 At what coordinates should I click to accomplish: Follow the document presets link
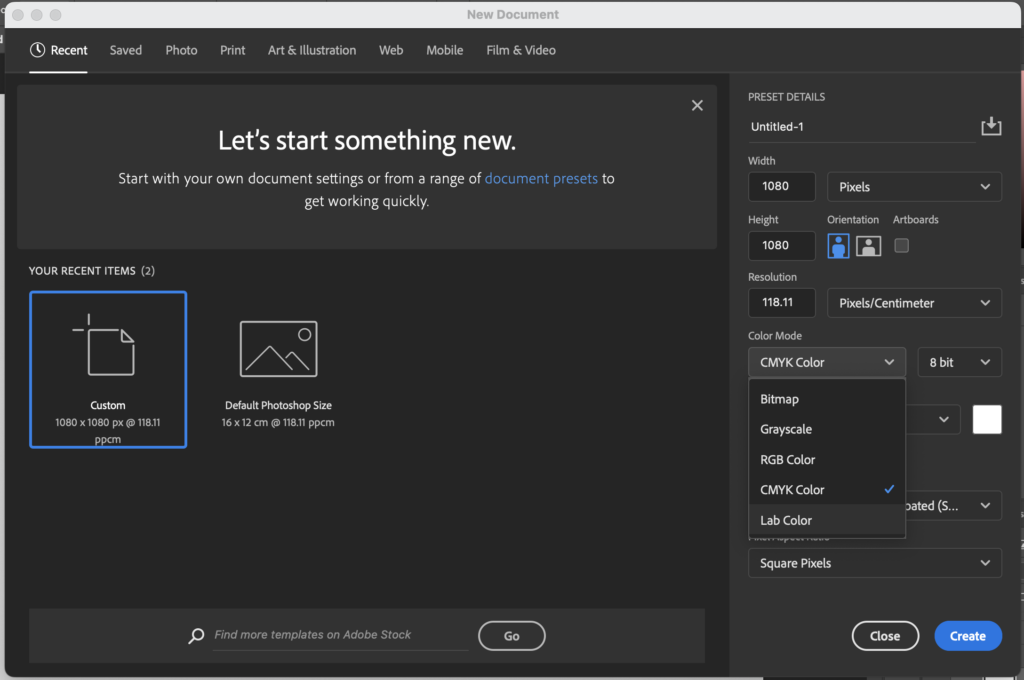point(541,179)
